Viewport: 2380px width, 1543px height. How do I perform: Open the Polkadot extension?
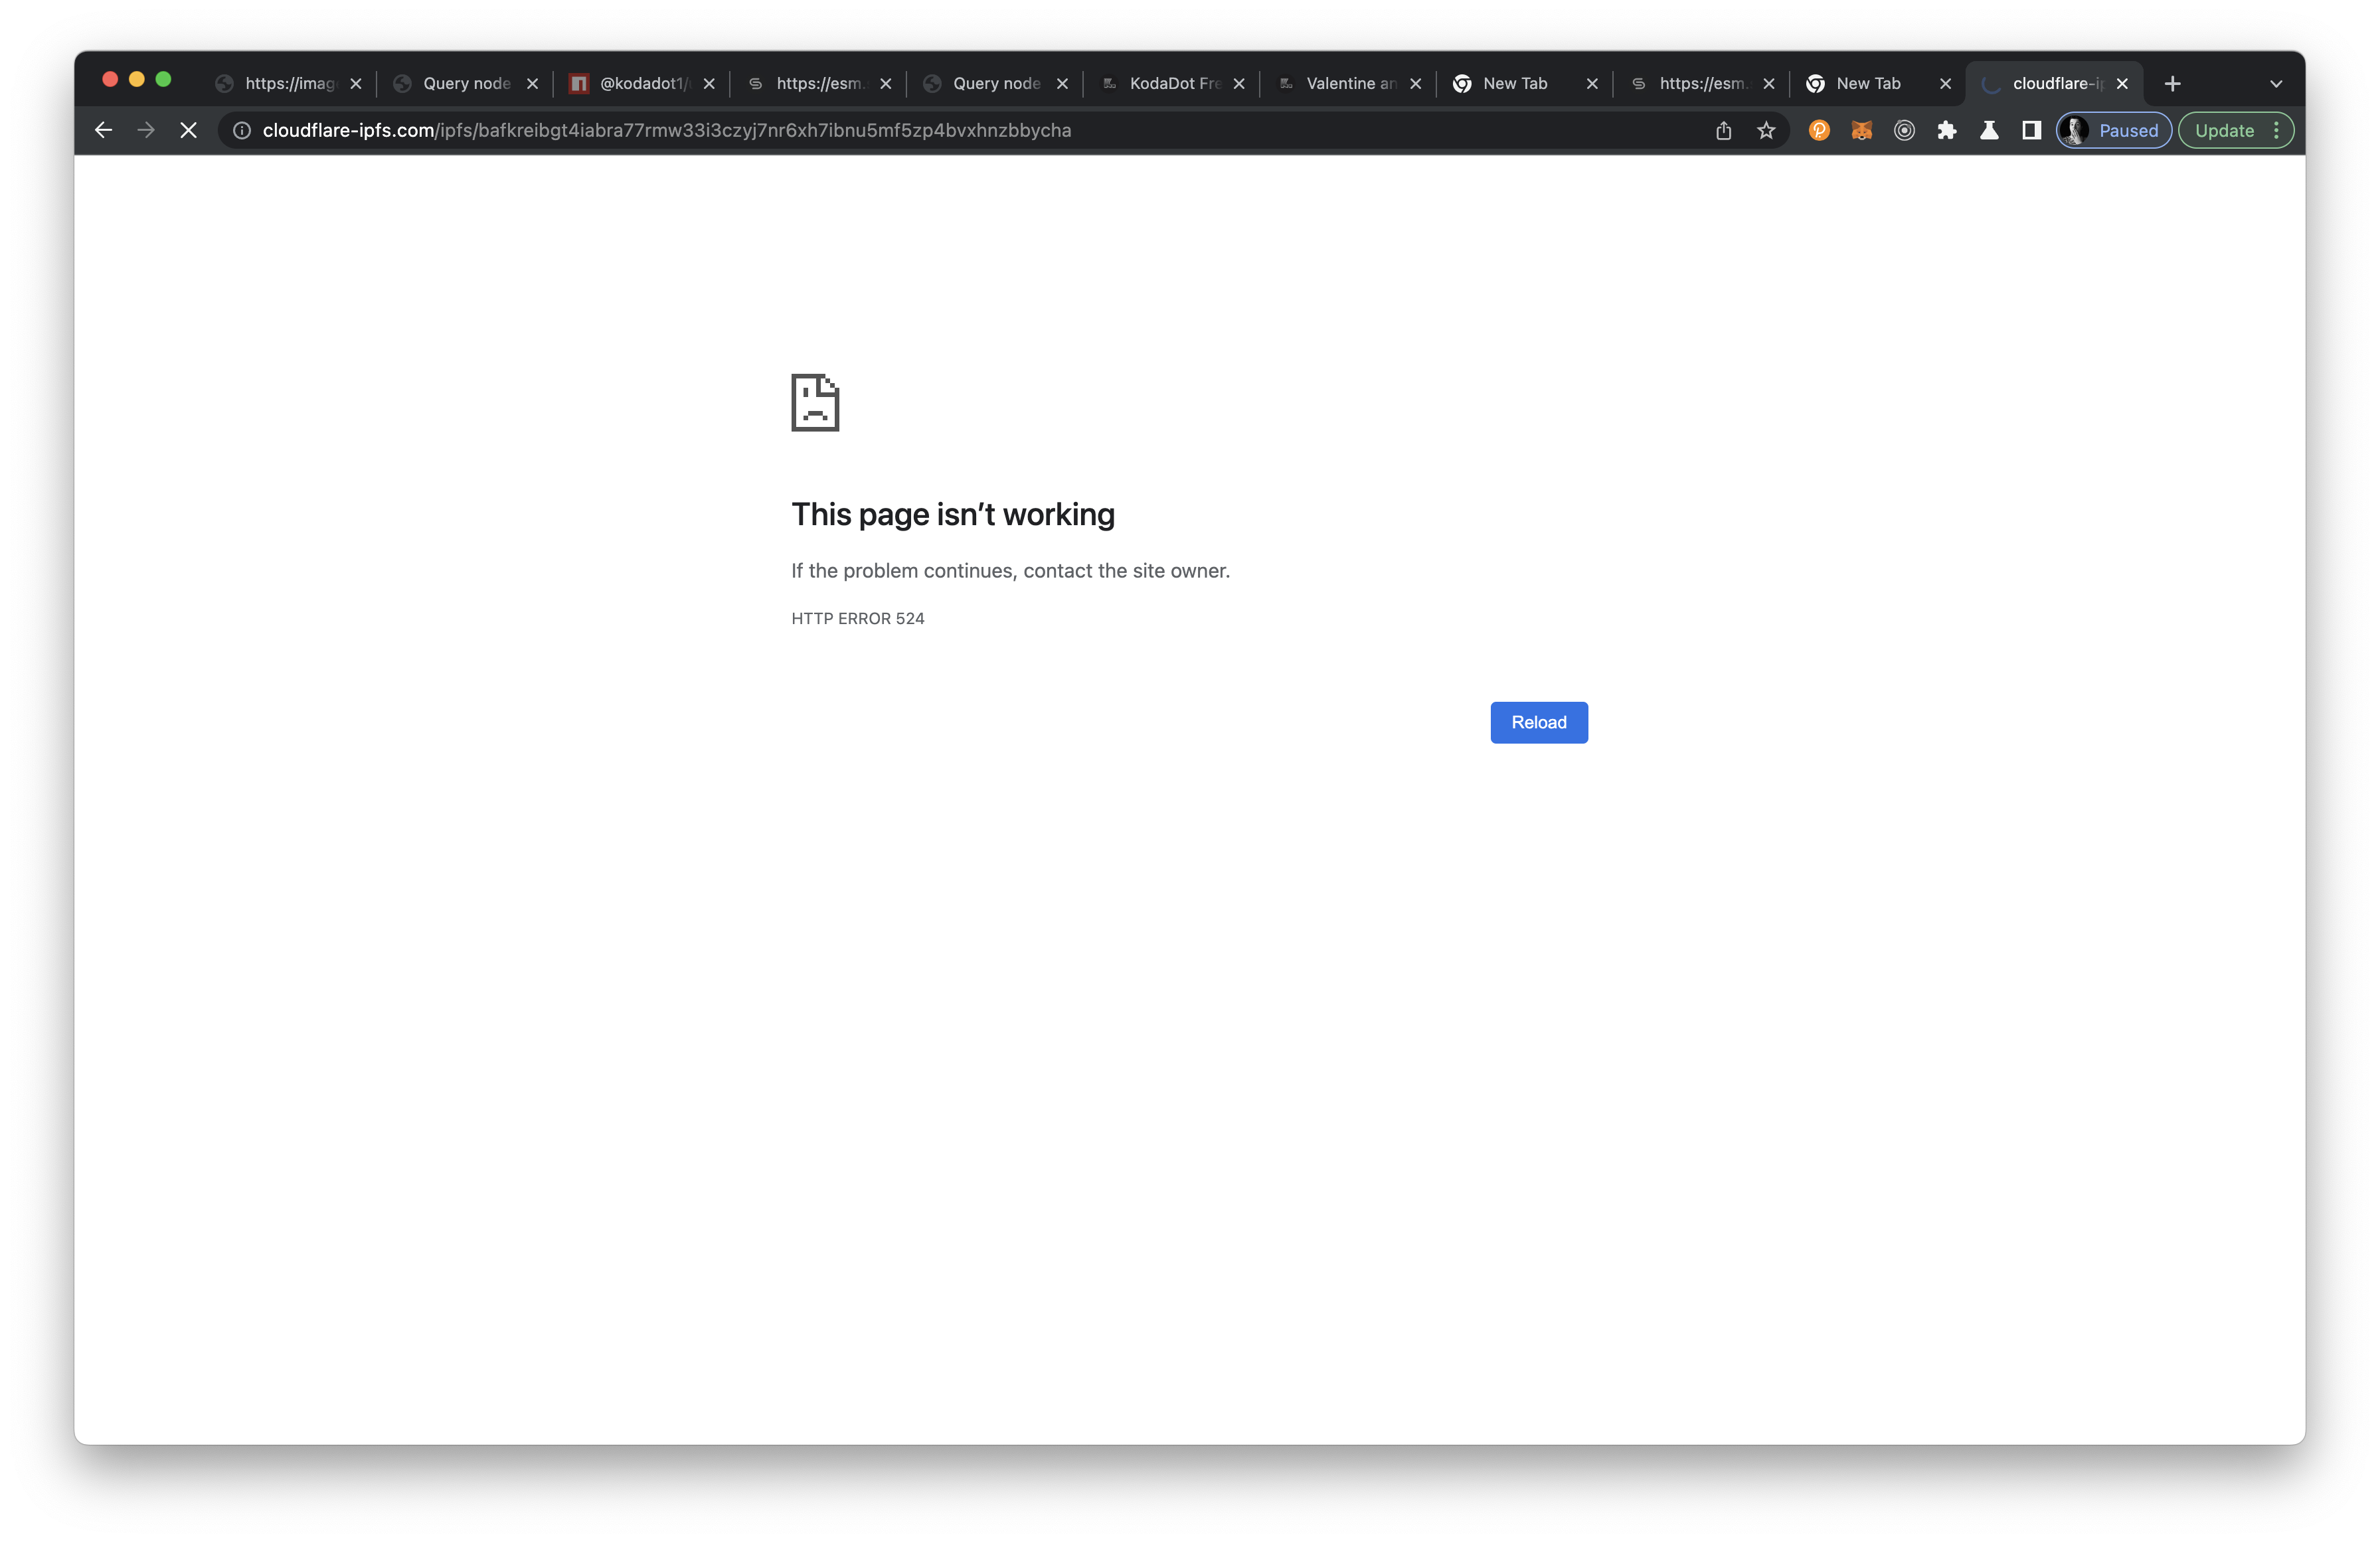pyautogui.click(x=1818, y=130)
